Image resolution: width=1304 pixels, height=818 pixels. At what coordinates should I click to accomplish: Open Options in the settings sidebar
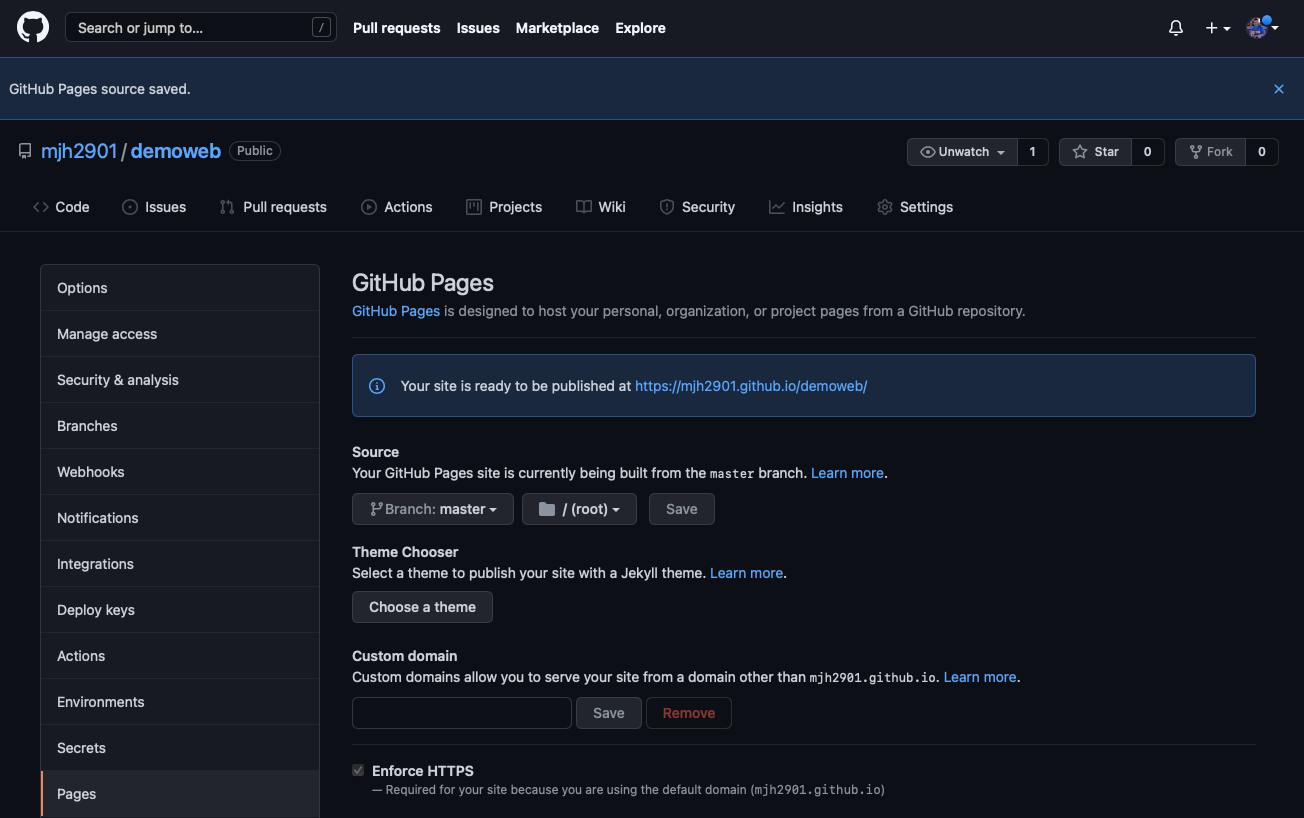point(180,288)
